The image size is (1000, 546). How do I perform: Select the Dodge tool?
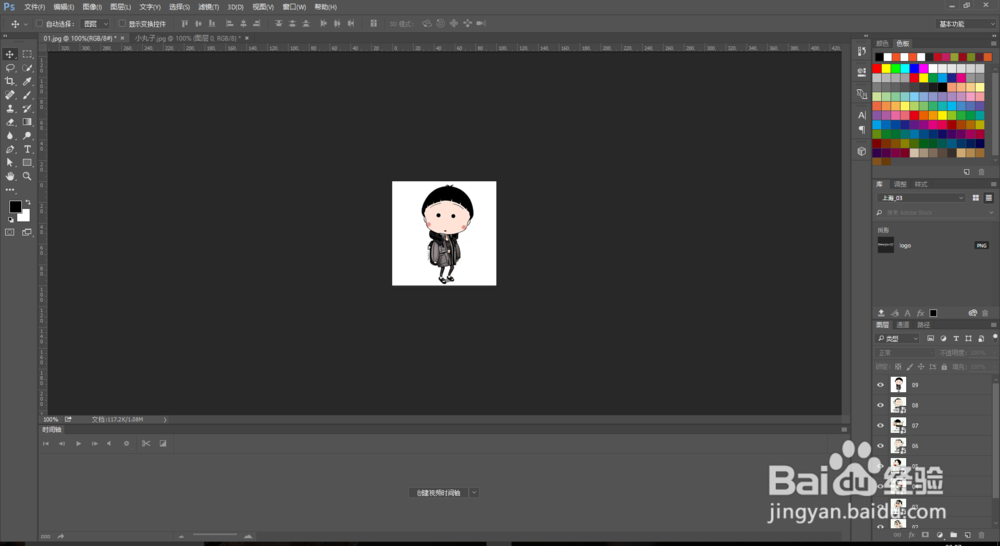click(x=27, y=136)
